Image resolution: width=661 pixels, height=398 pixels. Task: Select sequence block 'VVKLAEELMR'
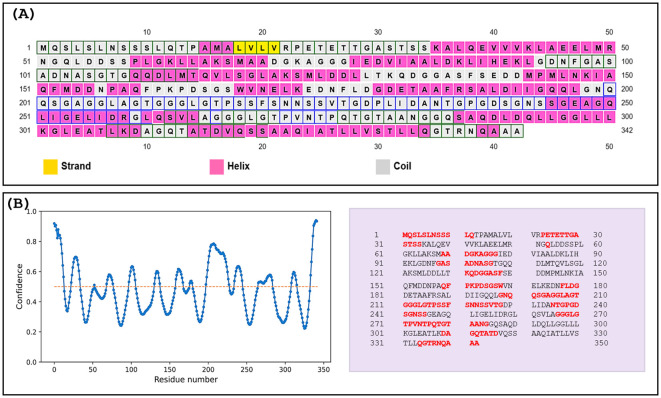point(488,245)
